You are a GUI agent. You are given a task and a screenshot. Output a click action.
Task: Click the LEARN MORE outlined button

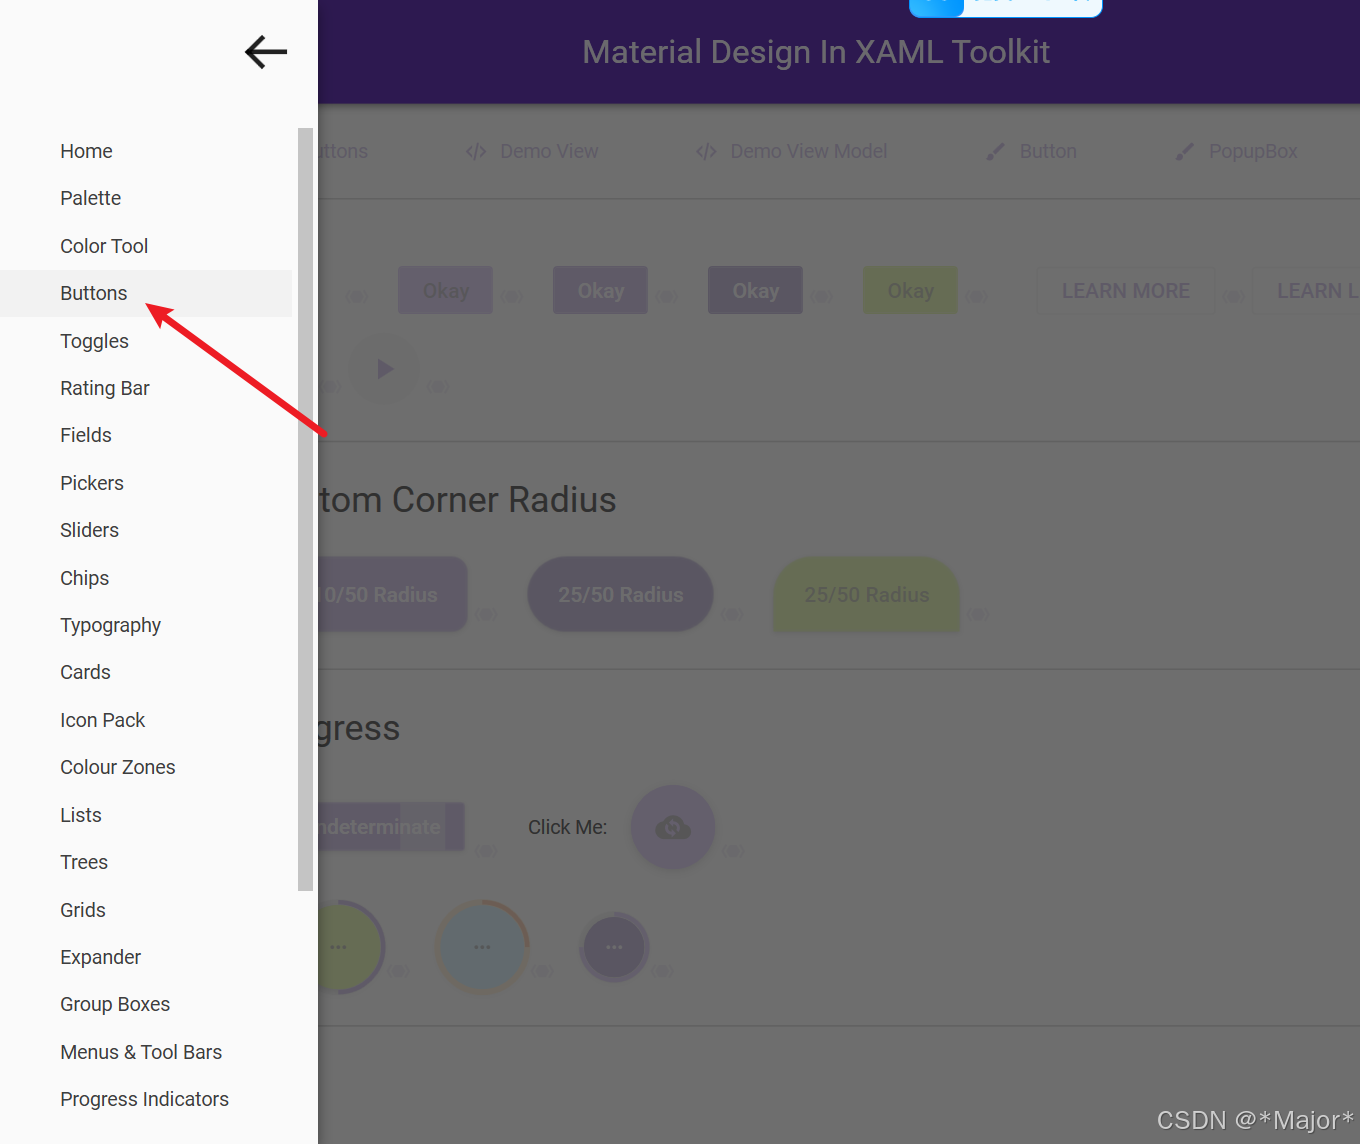pyautogui.click(x=1126, y=290)
